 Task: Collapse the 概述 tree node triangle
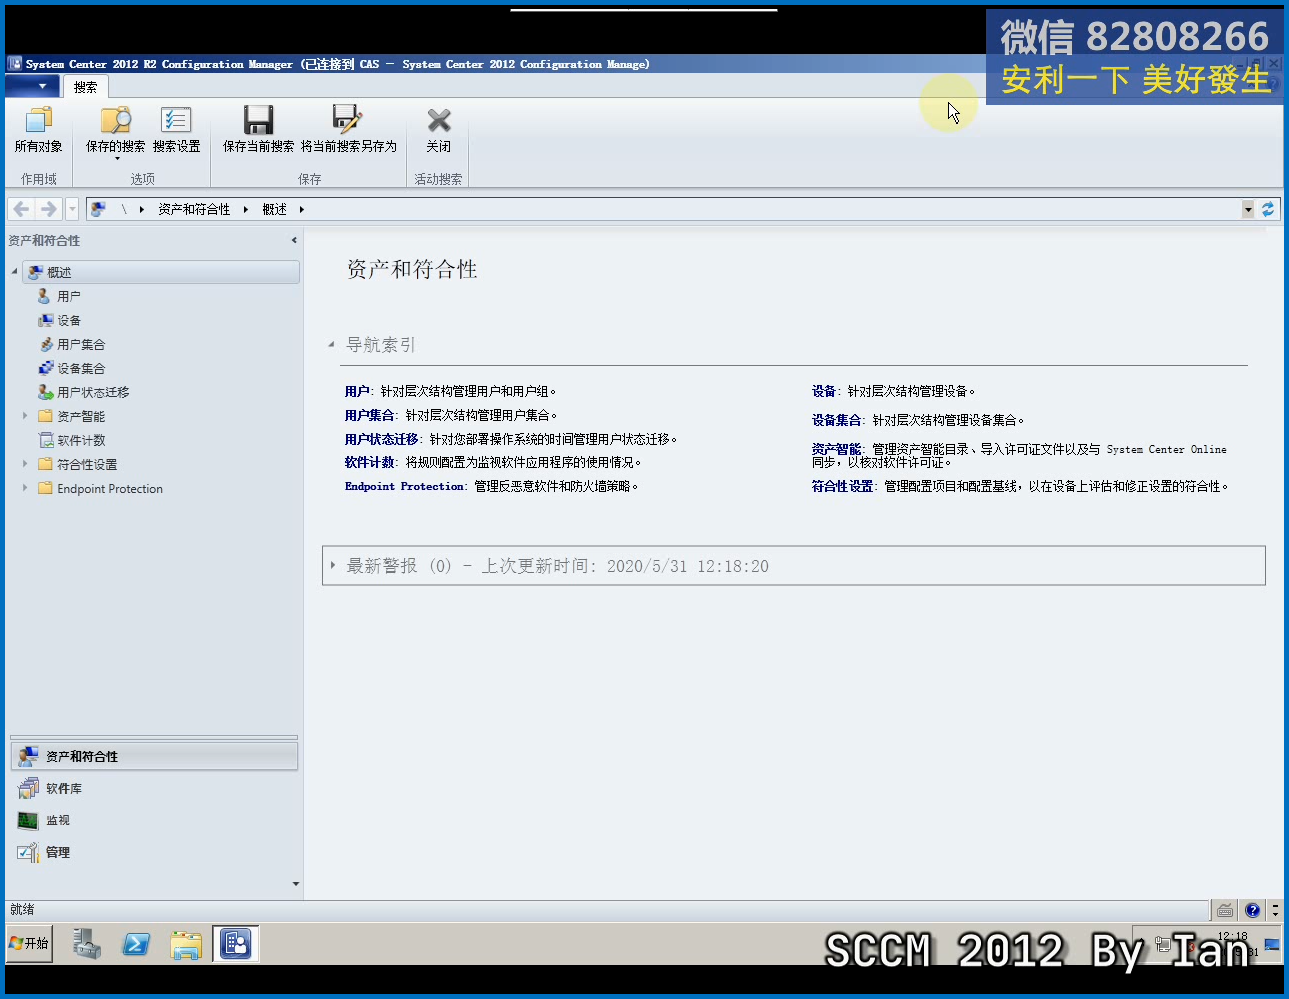(x=14, y=272)
